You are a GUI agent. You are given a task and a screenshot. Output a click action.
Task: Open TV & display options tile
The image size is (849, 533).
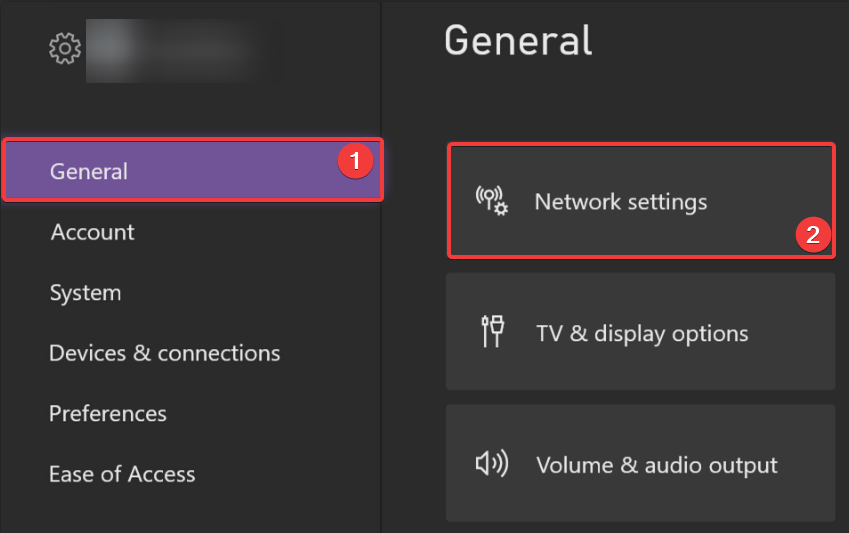tap(640, 332)
